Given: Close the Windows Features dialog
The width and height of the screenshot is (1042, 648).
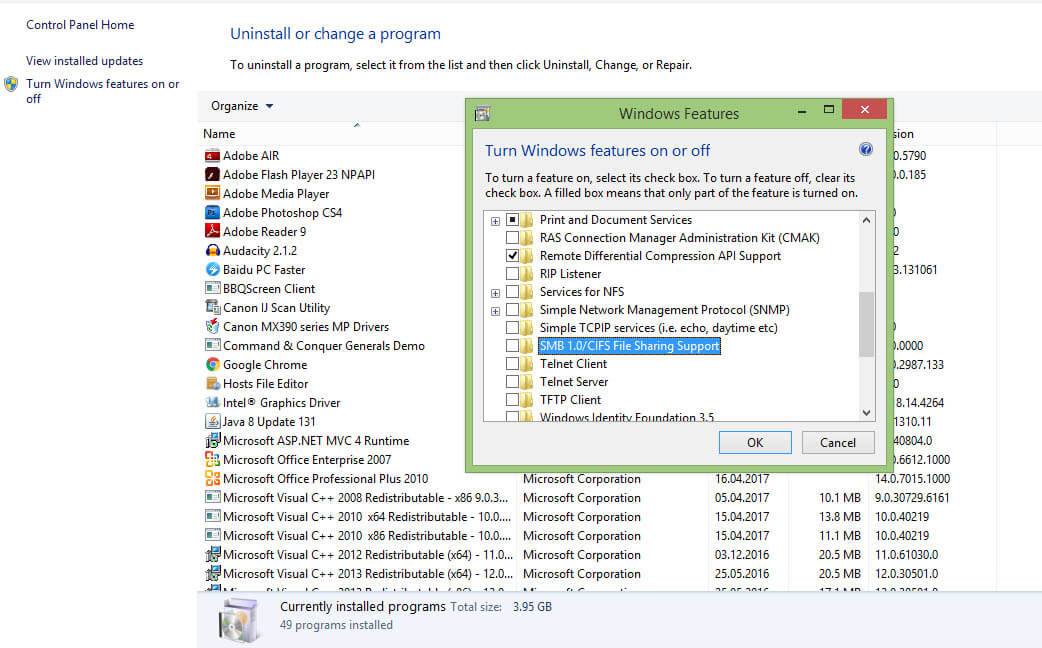Looking at the screenshot, I should click(x=865, y=110).
